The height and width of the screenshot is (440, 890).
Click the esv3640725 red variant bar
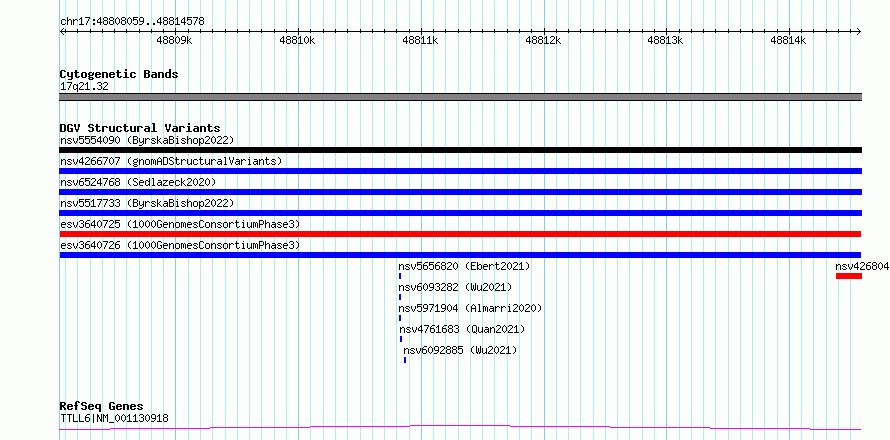pos(460,234)
